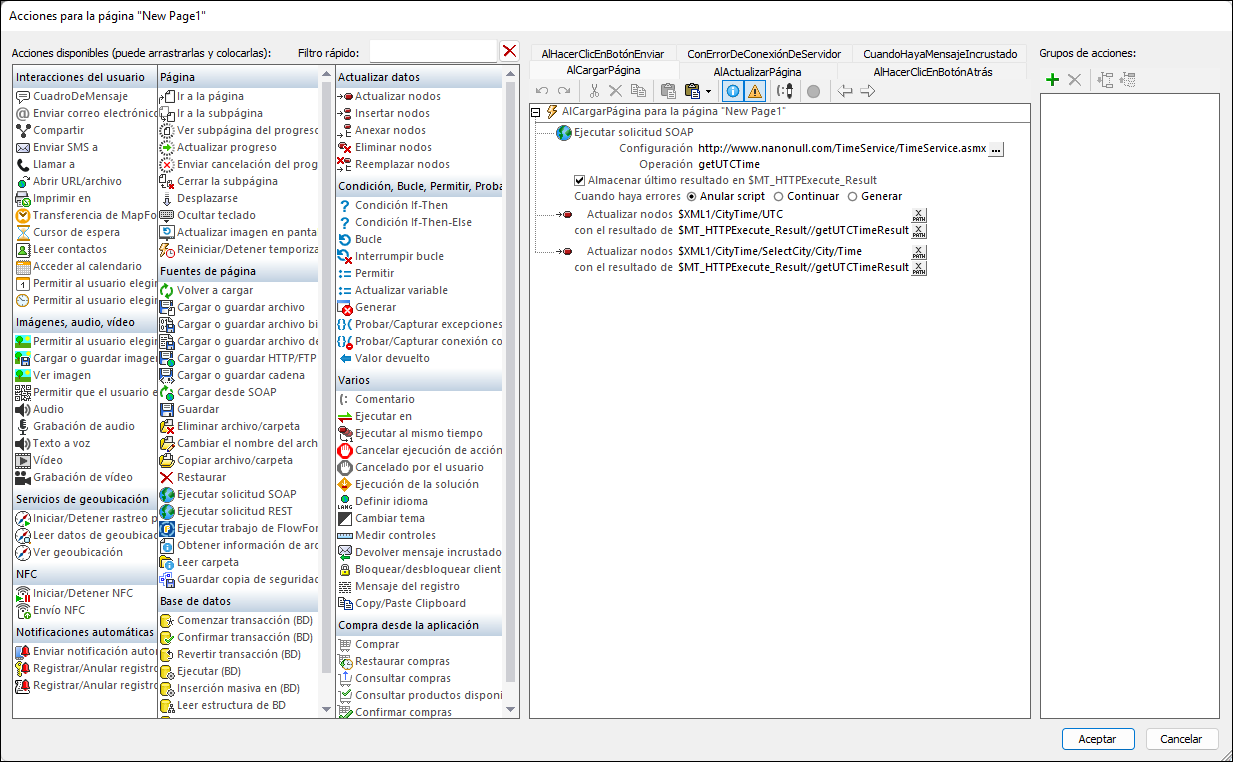1233x762 pixels.
Task: Select Generar radio button
Action: pyautogui.click(x=853, y=196)
